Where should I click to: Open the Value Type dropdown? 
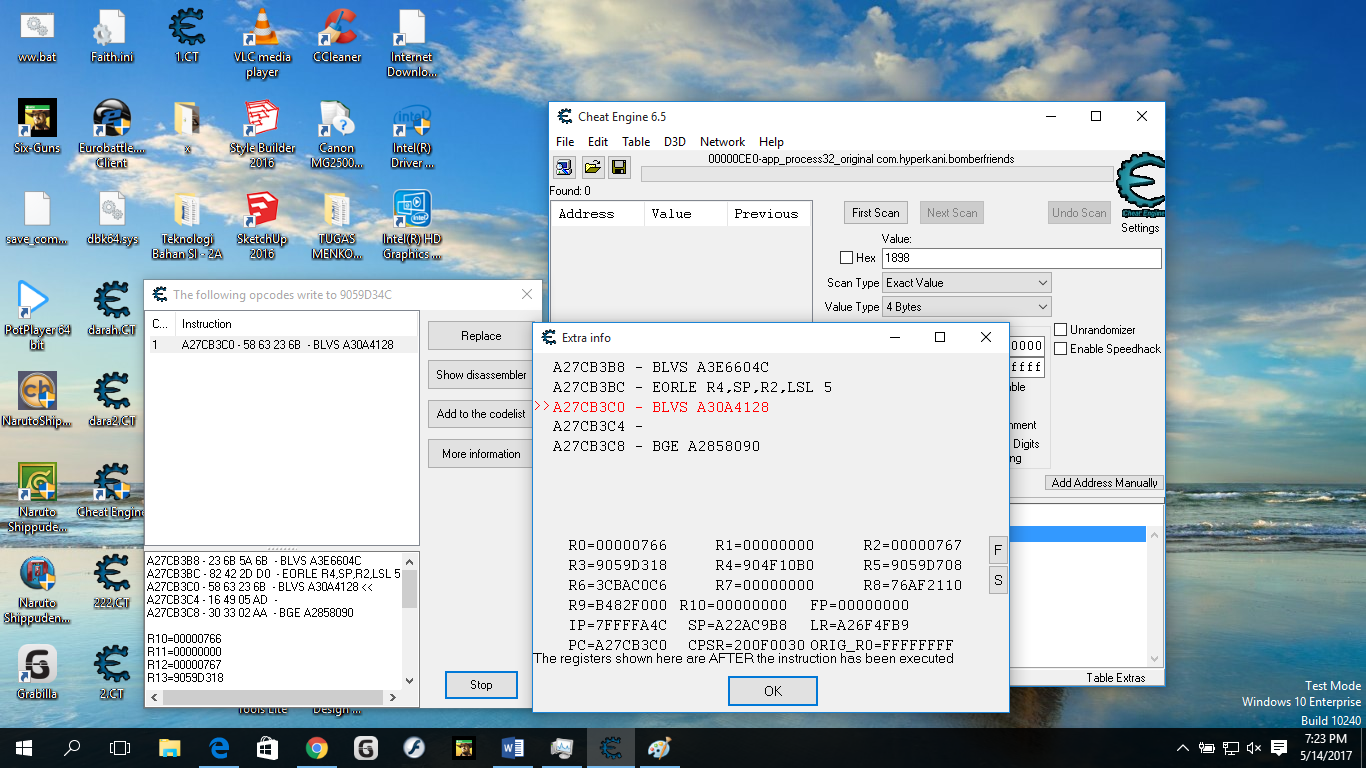pos(966,307)
